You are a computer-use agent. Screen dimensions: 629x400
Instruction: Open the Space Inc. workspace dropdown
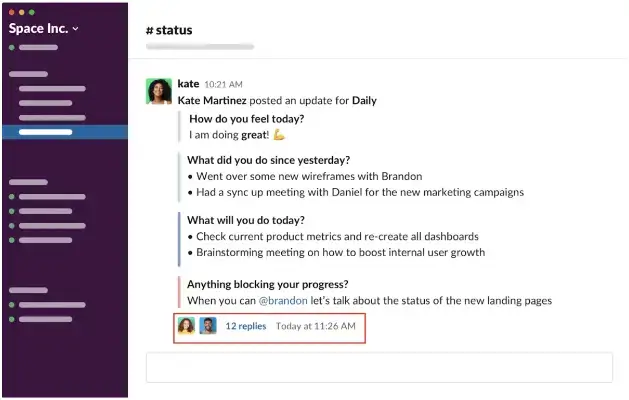[44, 28]
